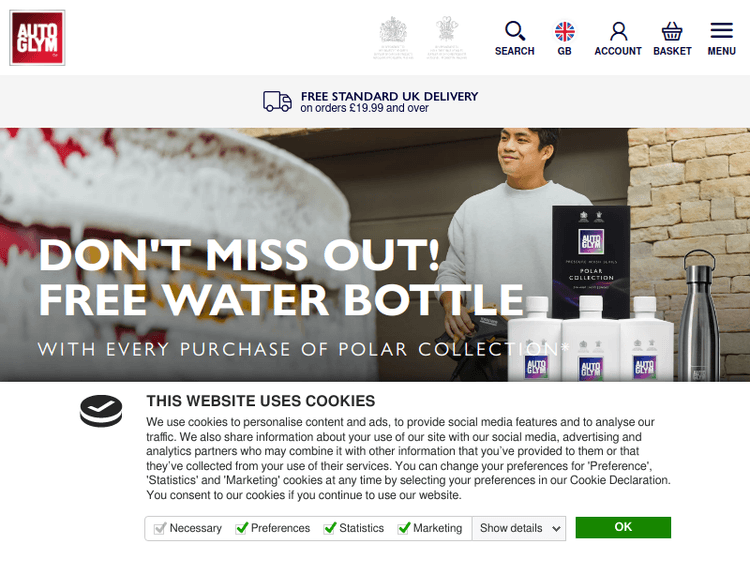Screen dimensions: 750x563
Task: Open search with the magnifier icon
Action: (x=514, y=32)
